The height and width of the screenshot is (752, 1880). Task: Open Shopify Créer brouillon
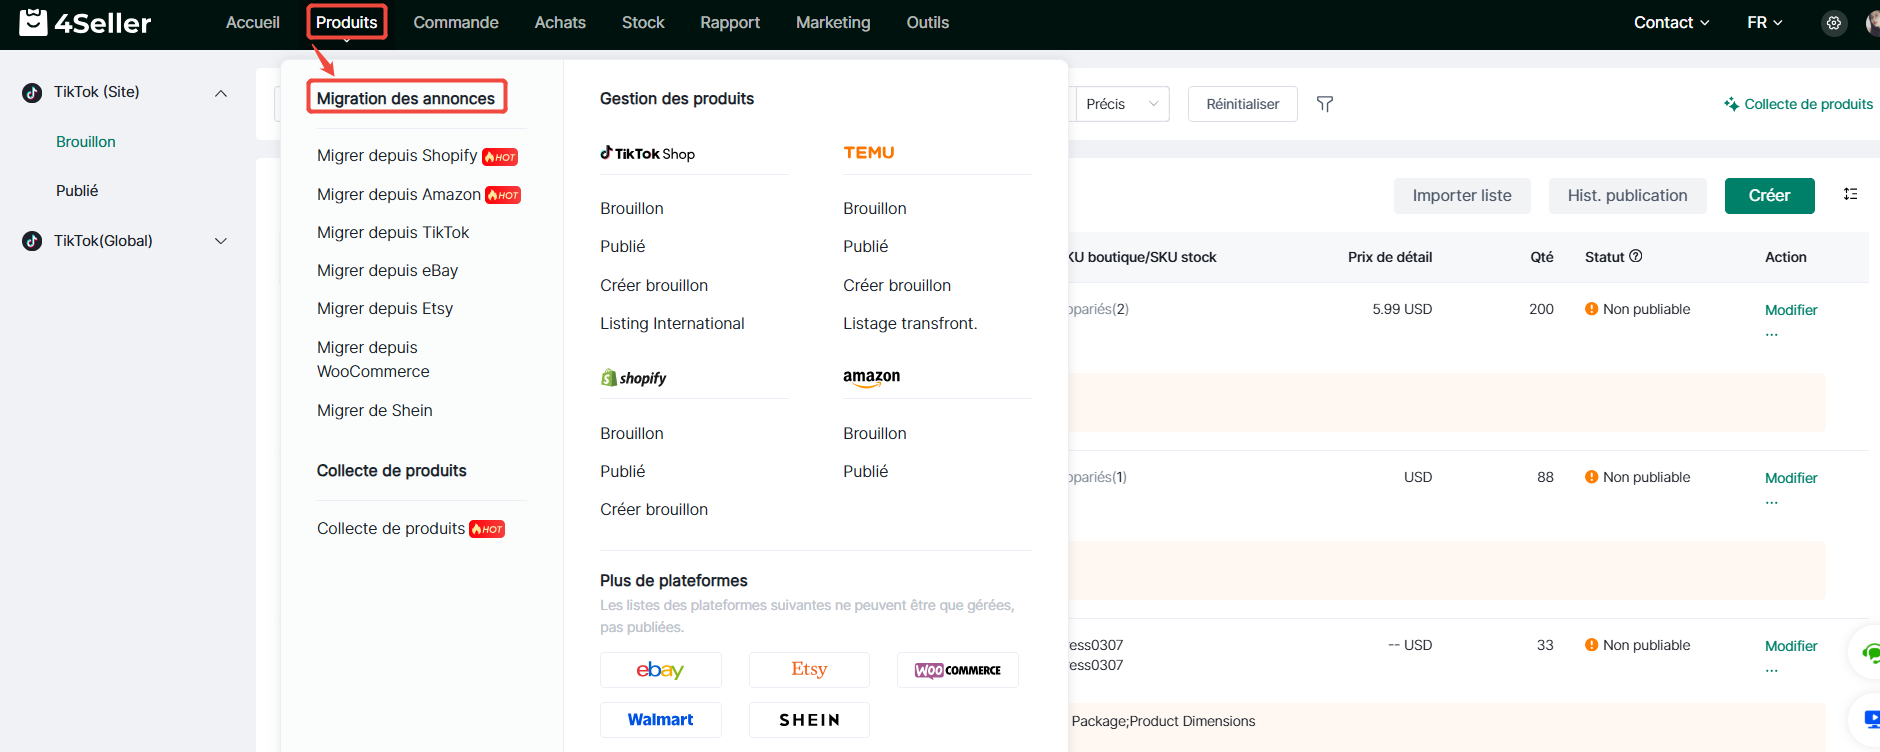coord(654,509)
